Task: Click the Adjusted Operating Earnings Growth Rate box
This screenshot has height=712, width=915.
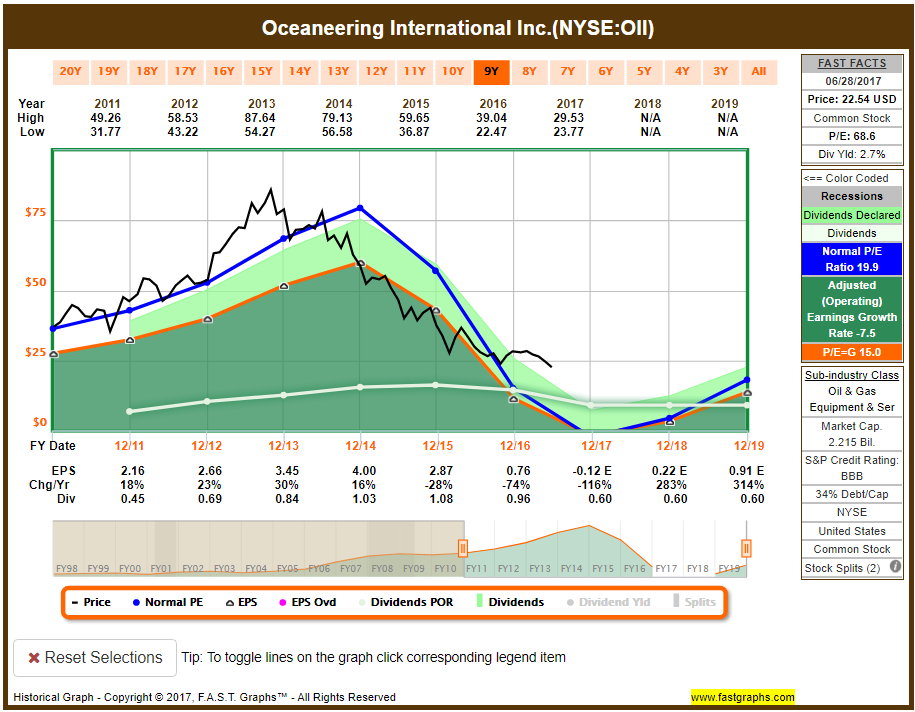Action: (851, 309)
